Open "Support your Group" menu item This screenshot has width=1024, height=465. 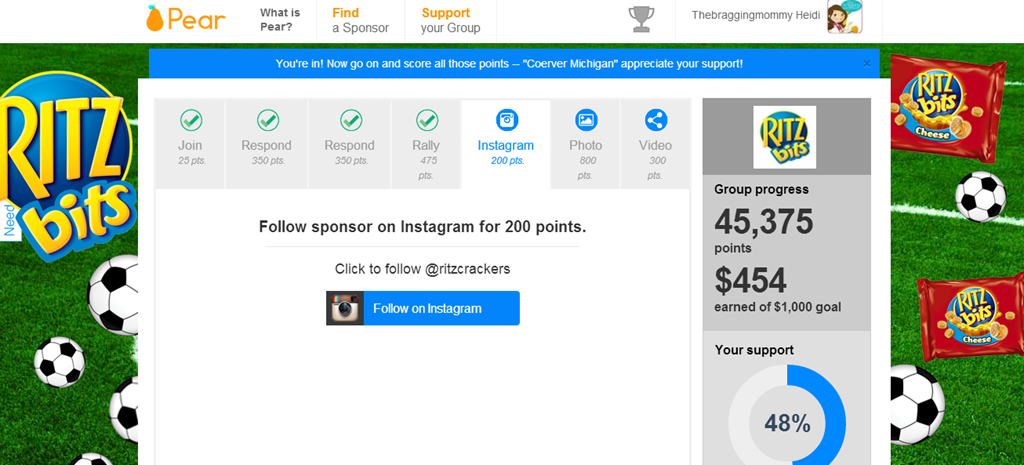coord(450,20)
